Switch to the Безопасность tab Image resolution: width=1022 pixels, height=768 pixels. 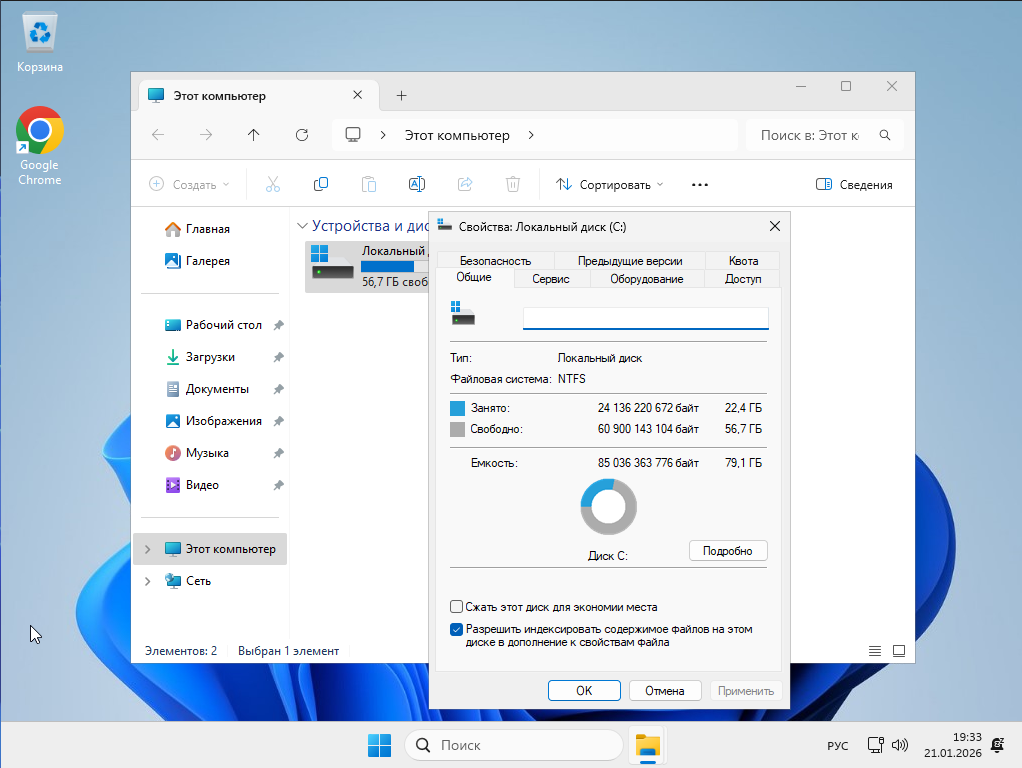tap(495, 261)
